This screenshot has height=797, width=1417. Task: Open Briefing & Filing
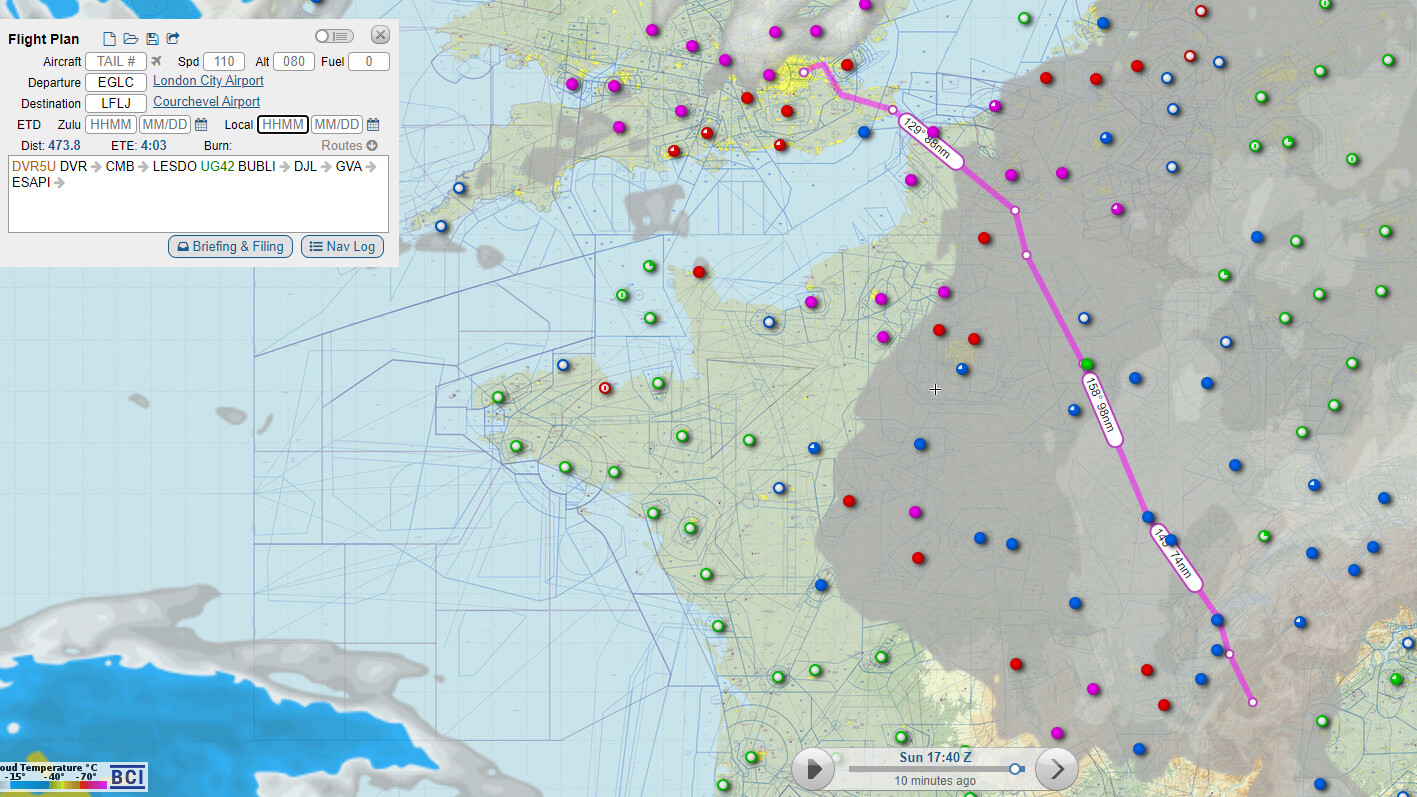click(x=230, y=247)
